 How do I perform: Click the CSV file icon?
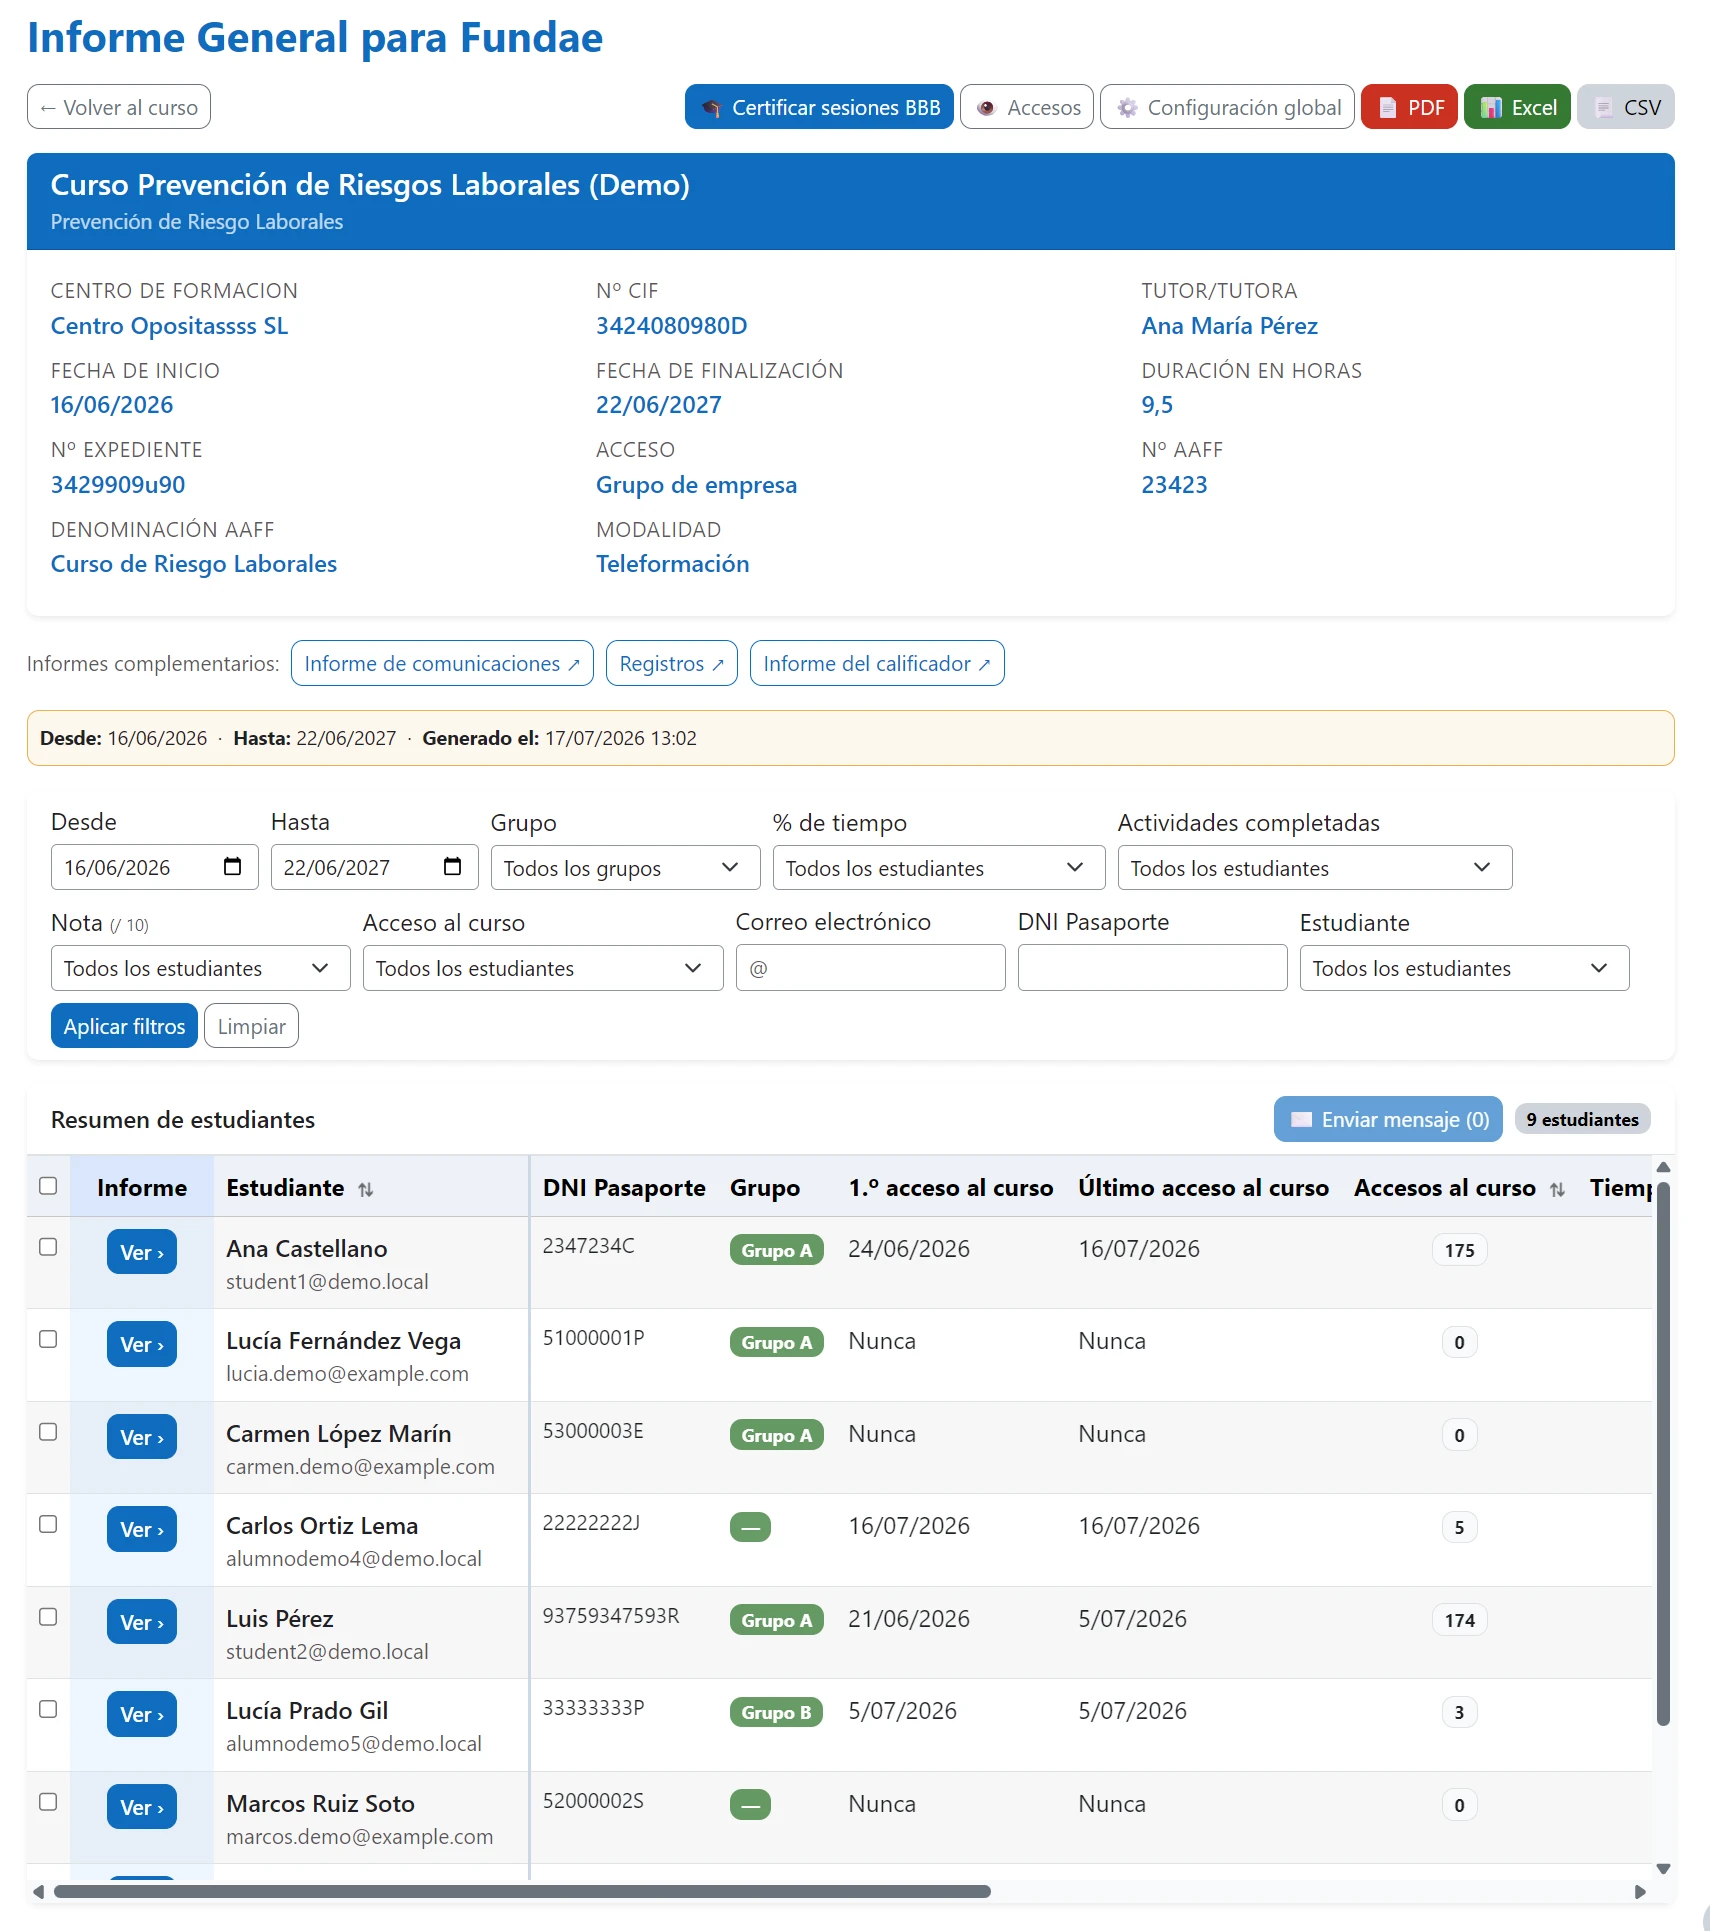pyautogui.click(x=1604, y=108)
